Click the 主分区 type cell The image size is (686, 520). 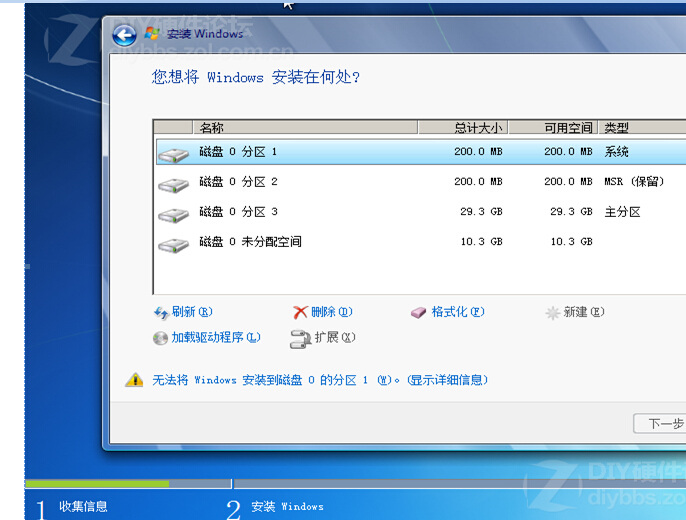622,212
